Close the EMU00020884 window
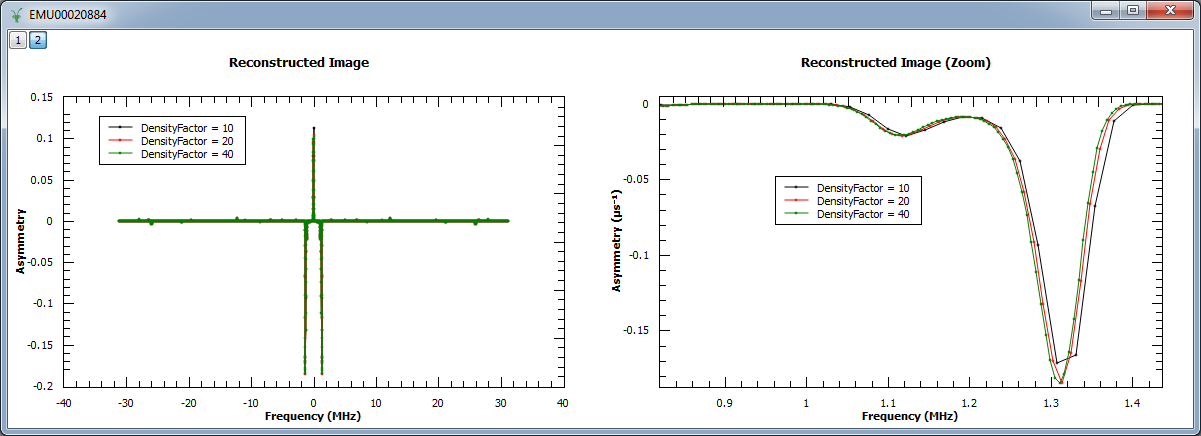Viewport: 1201px width, 436px height. pos(1169,10)
